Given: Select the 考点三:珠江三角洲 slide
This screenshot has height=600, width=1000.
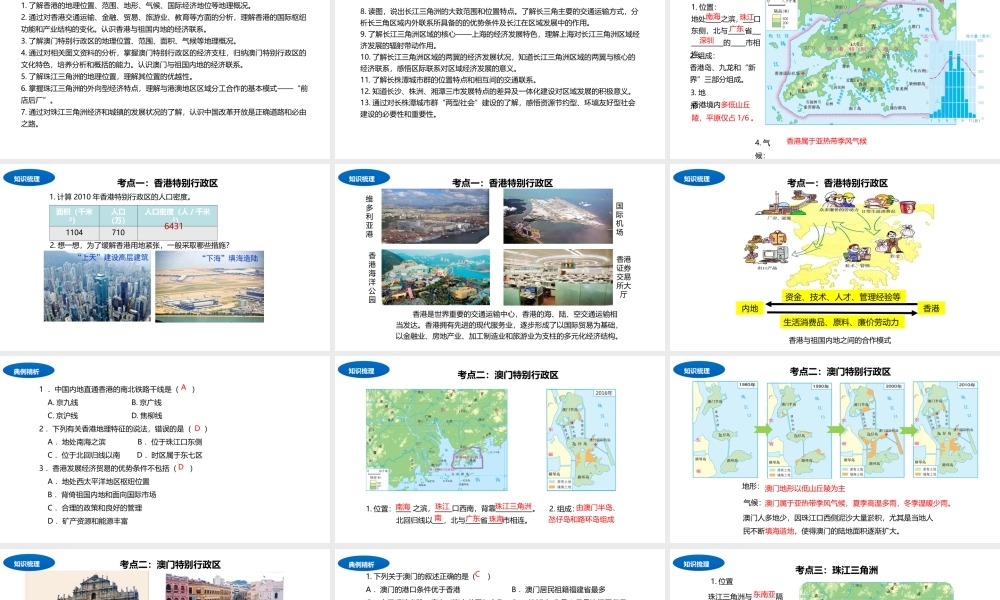Looking at the screenshot, I should click(x=835, y=574).
